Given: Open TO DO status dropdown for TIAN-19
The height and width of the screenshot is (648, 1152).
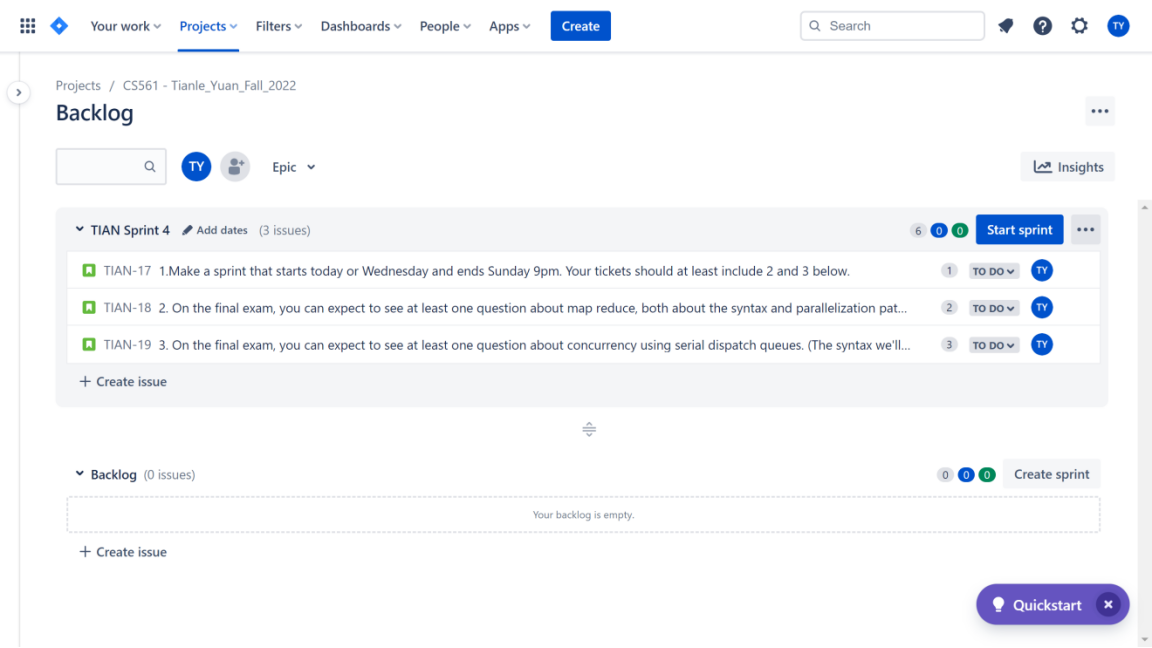Looking at the screenshot, I should coord(993,345).
